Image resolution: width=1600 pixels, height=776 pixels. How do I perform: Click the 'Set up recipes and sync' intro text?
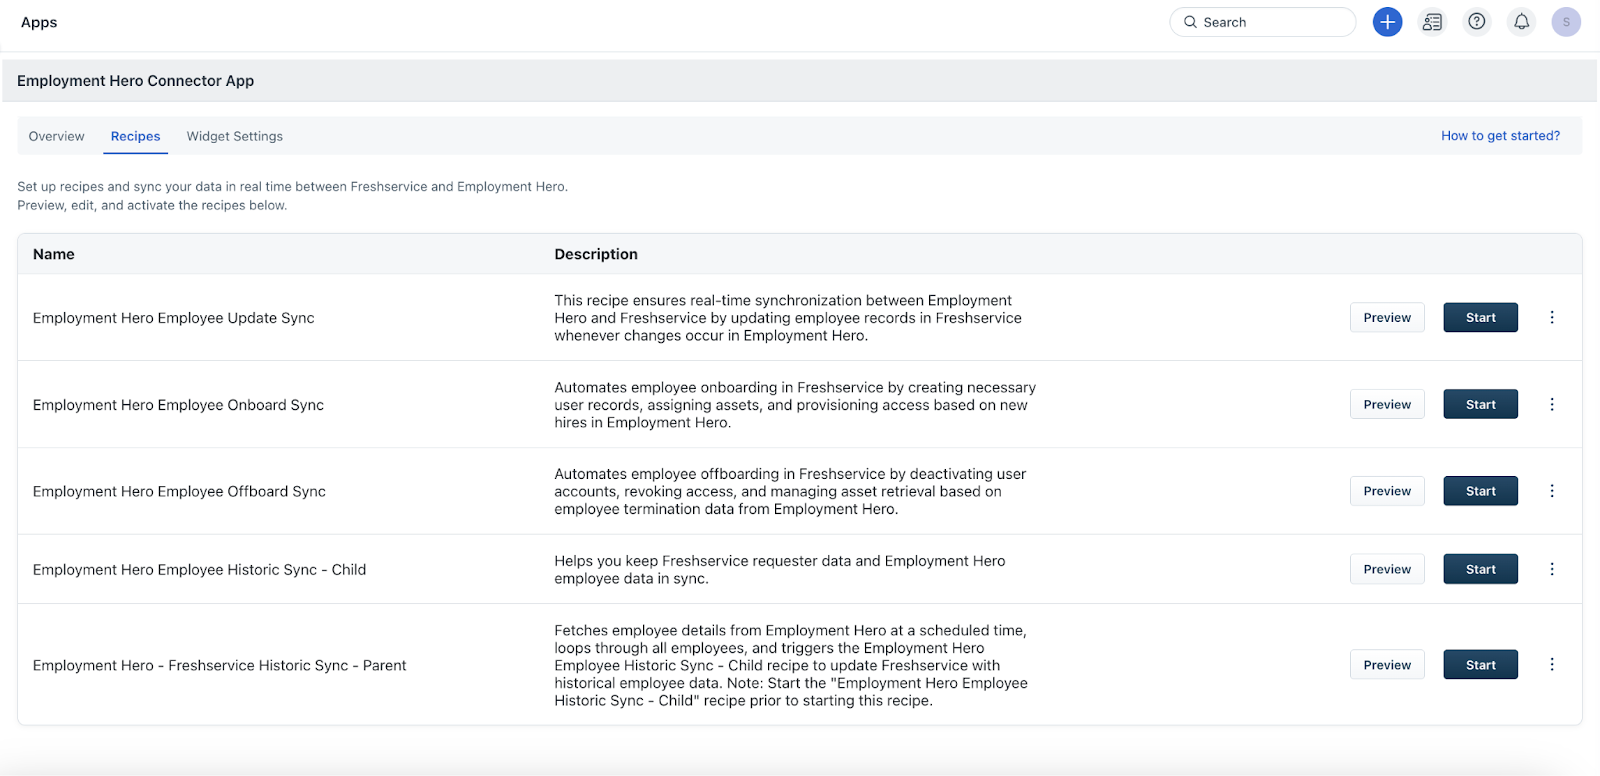tap(292, 196)
